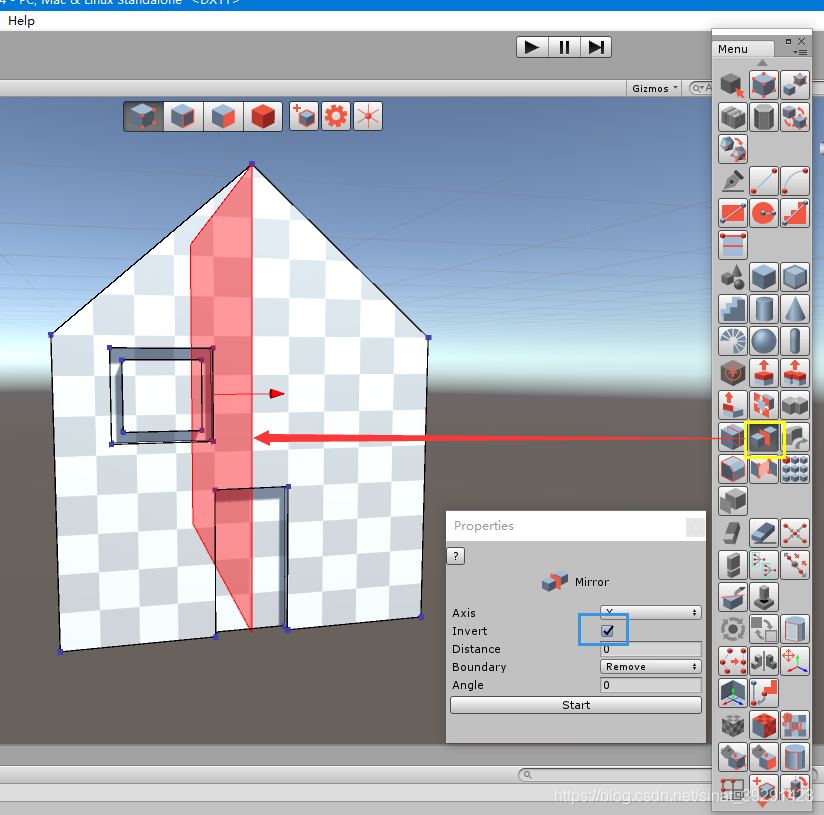Switch to object mode with red cube
The image size is (824, 815).
pos(262,117)
